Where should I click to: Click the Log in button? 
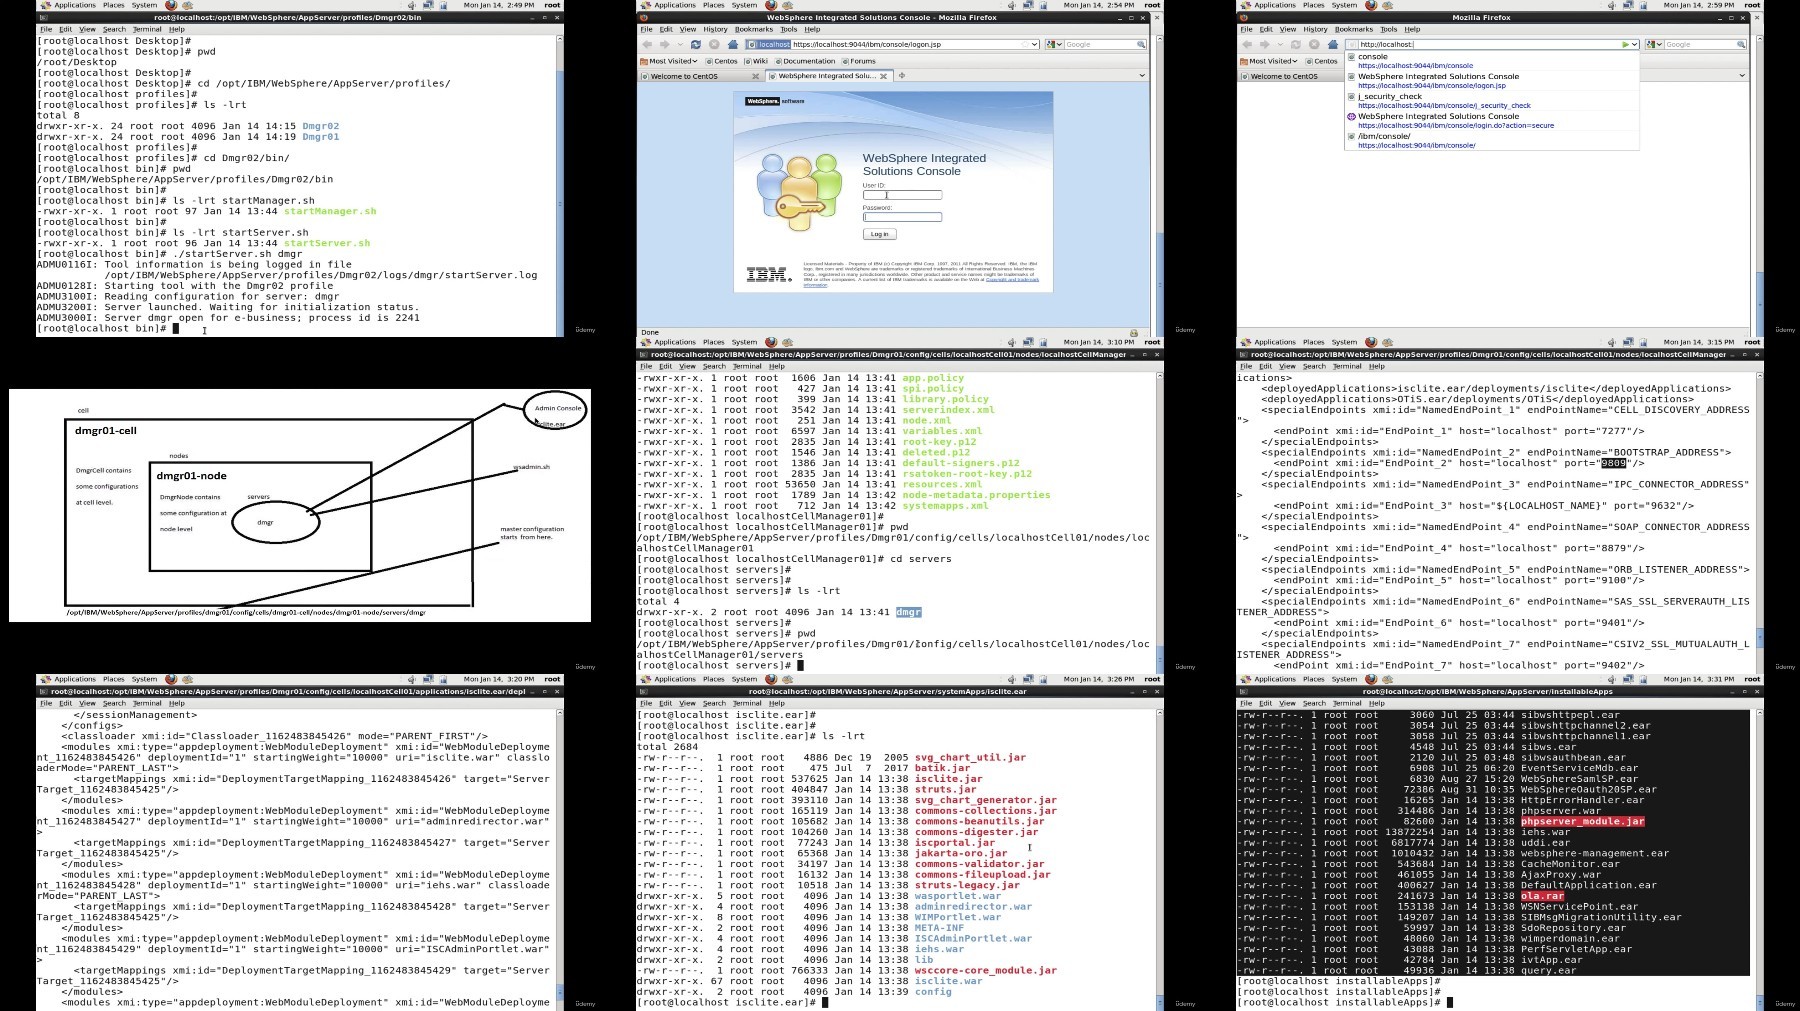click(880, 234)
